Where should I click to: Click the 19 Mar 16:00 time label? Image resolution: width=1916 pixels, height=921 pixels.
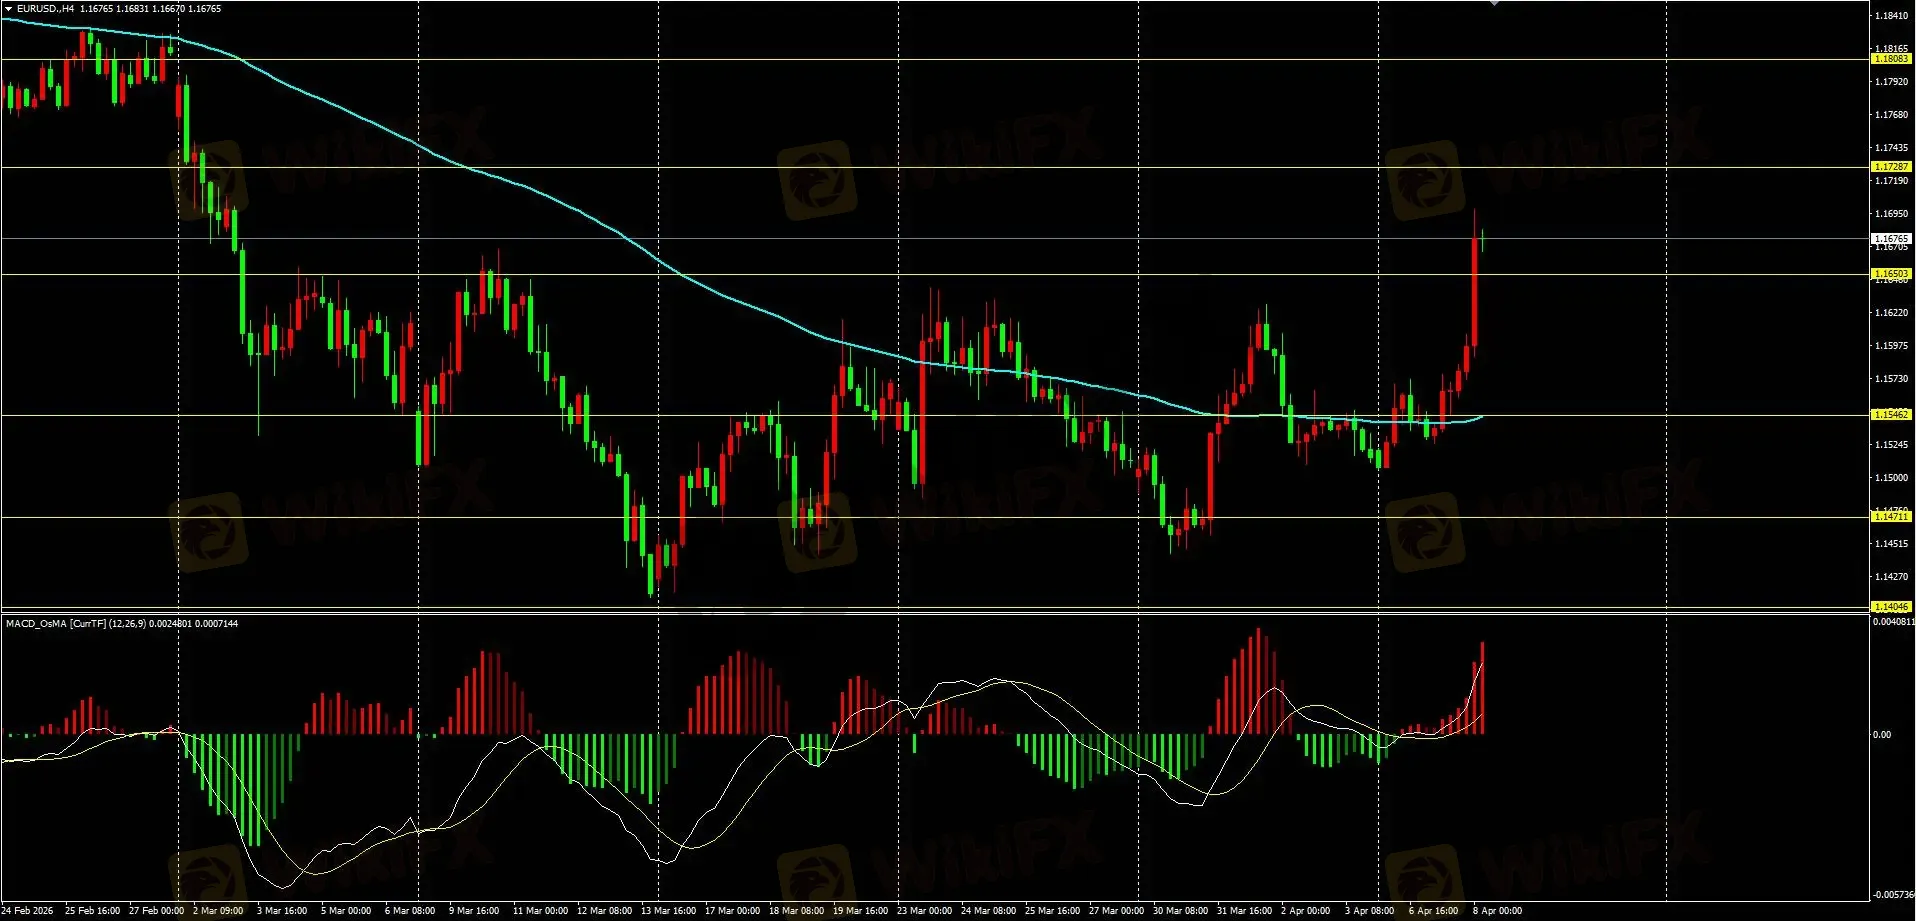(860, 911)
